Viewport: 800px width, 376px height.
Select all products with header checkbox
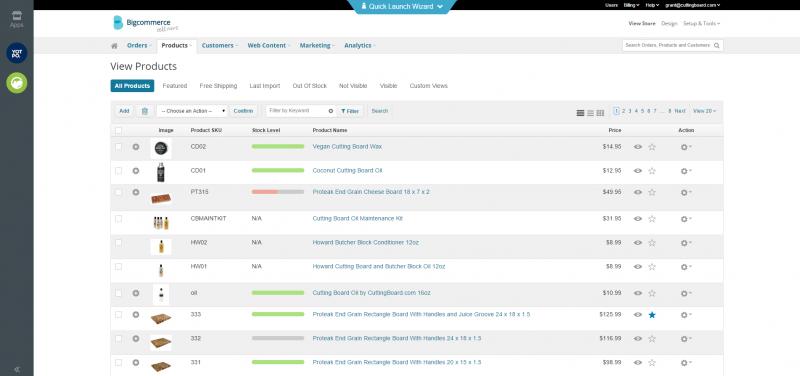[x=118, y=131]
